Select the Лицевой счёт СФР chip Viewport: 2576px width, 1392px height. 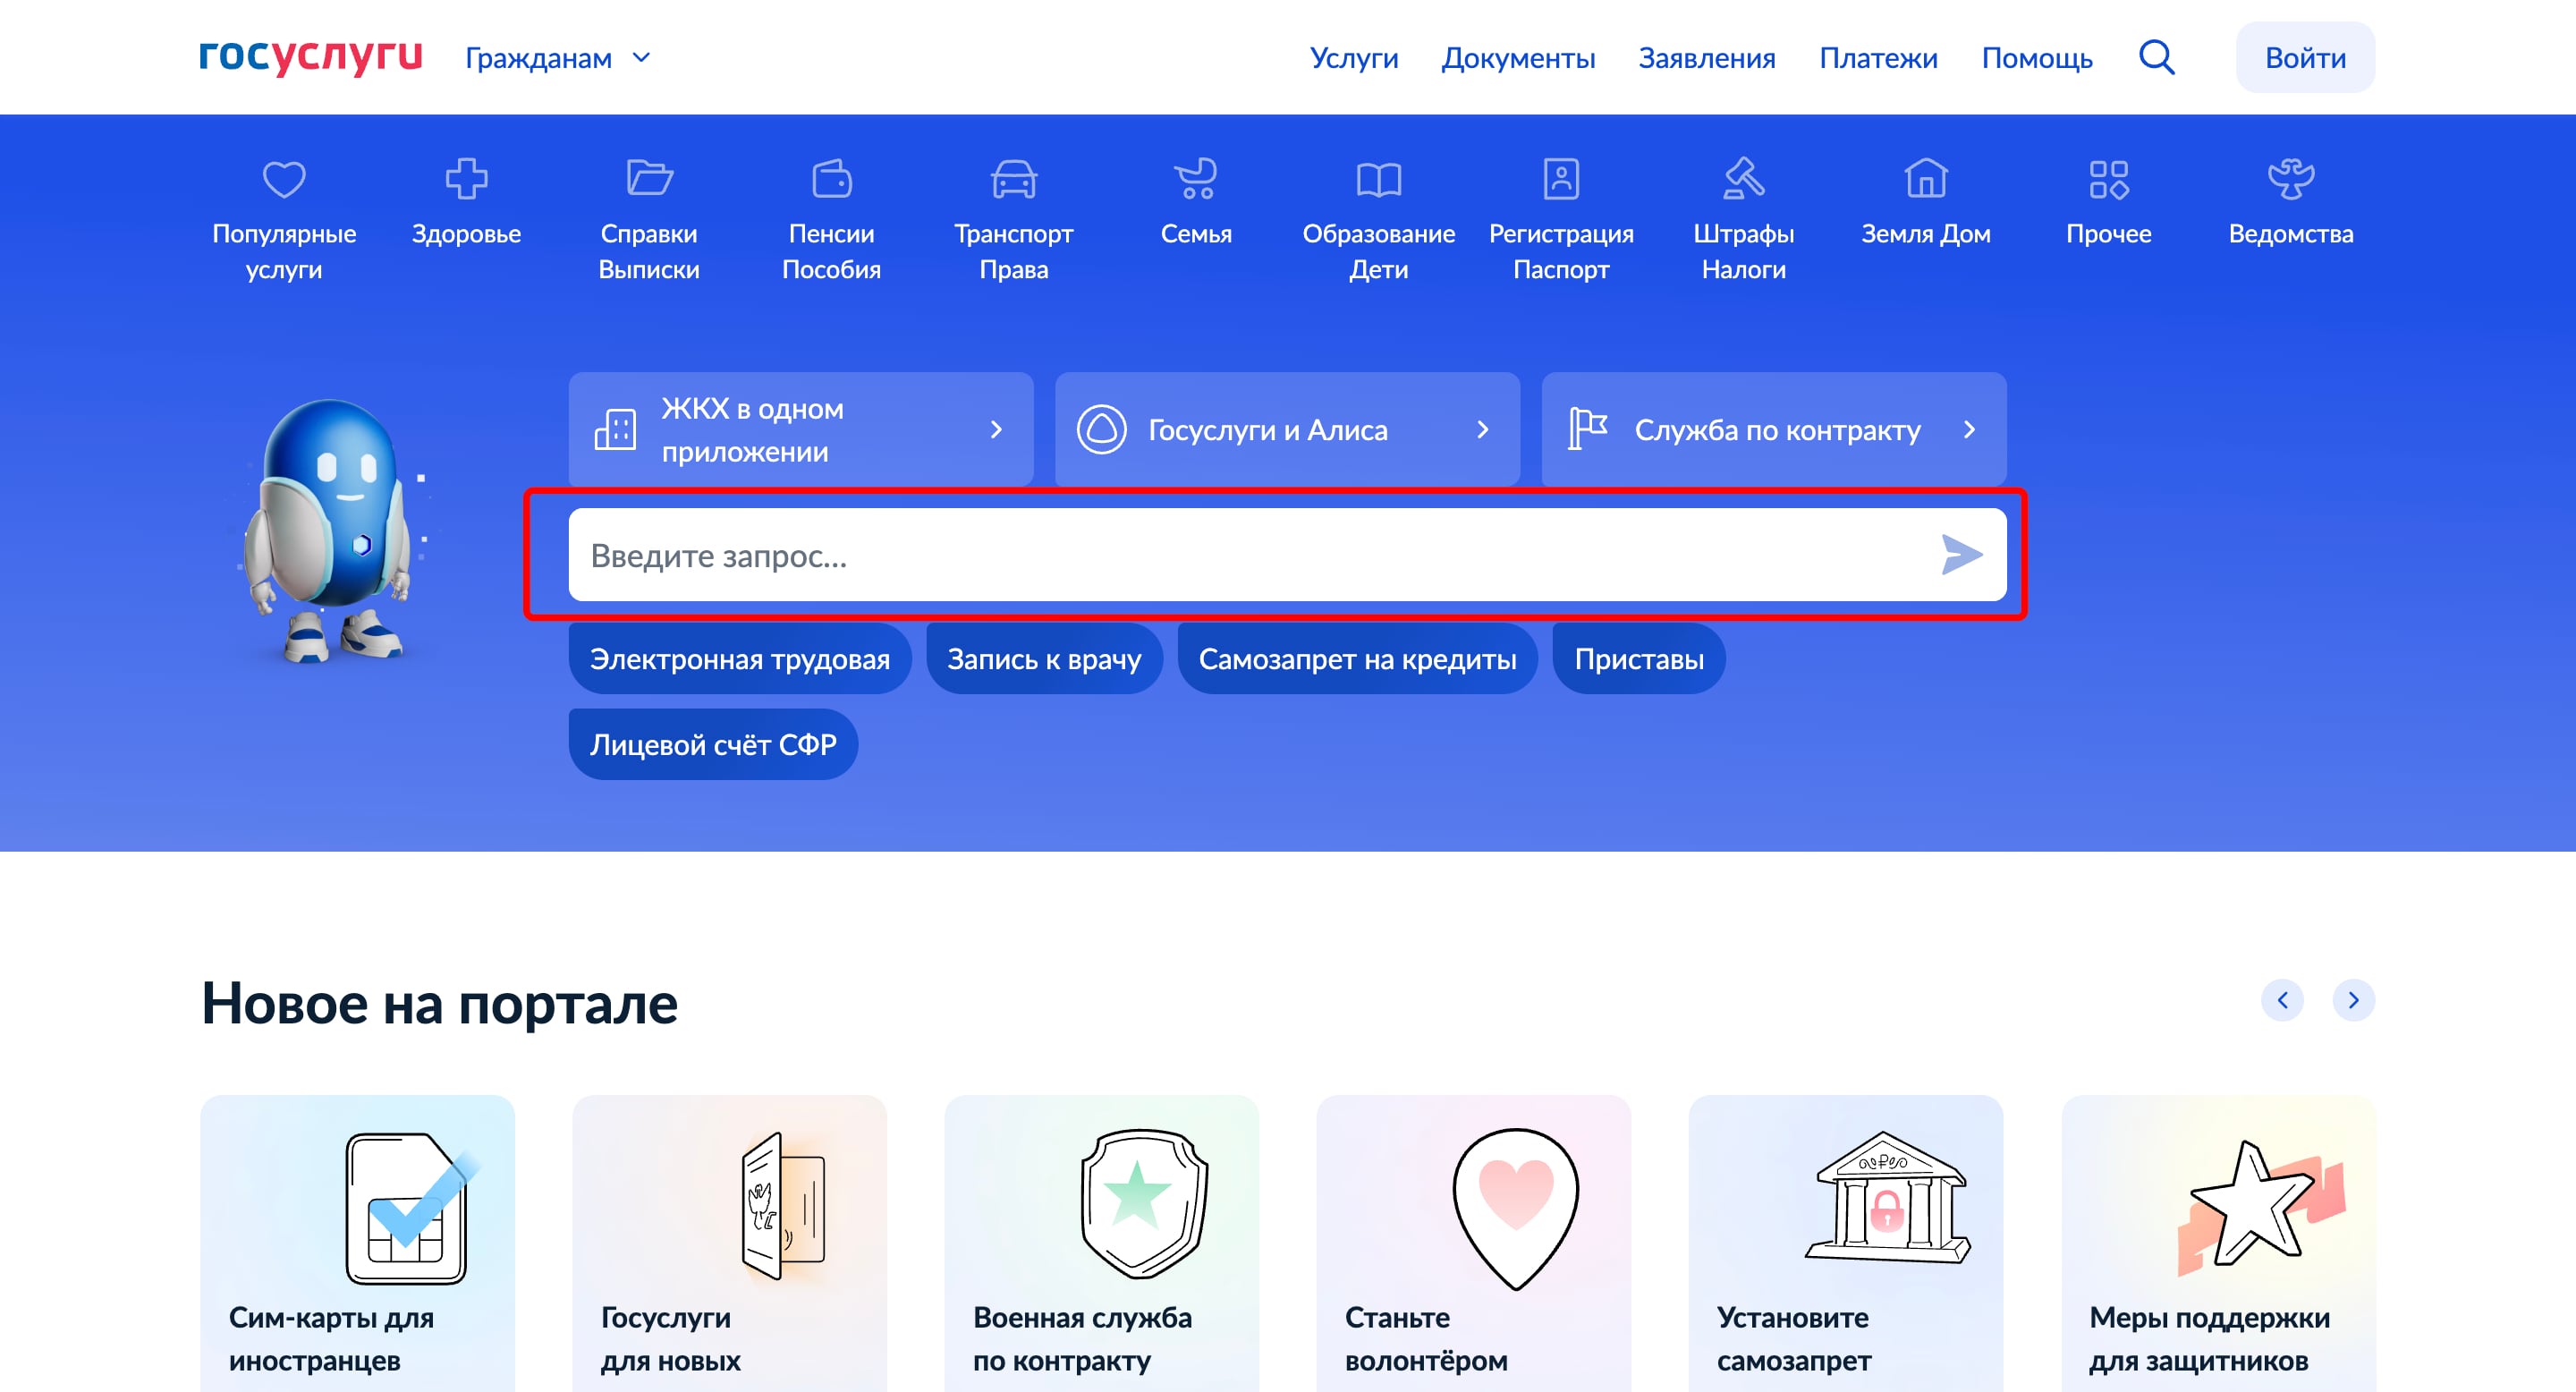[713, 744]
